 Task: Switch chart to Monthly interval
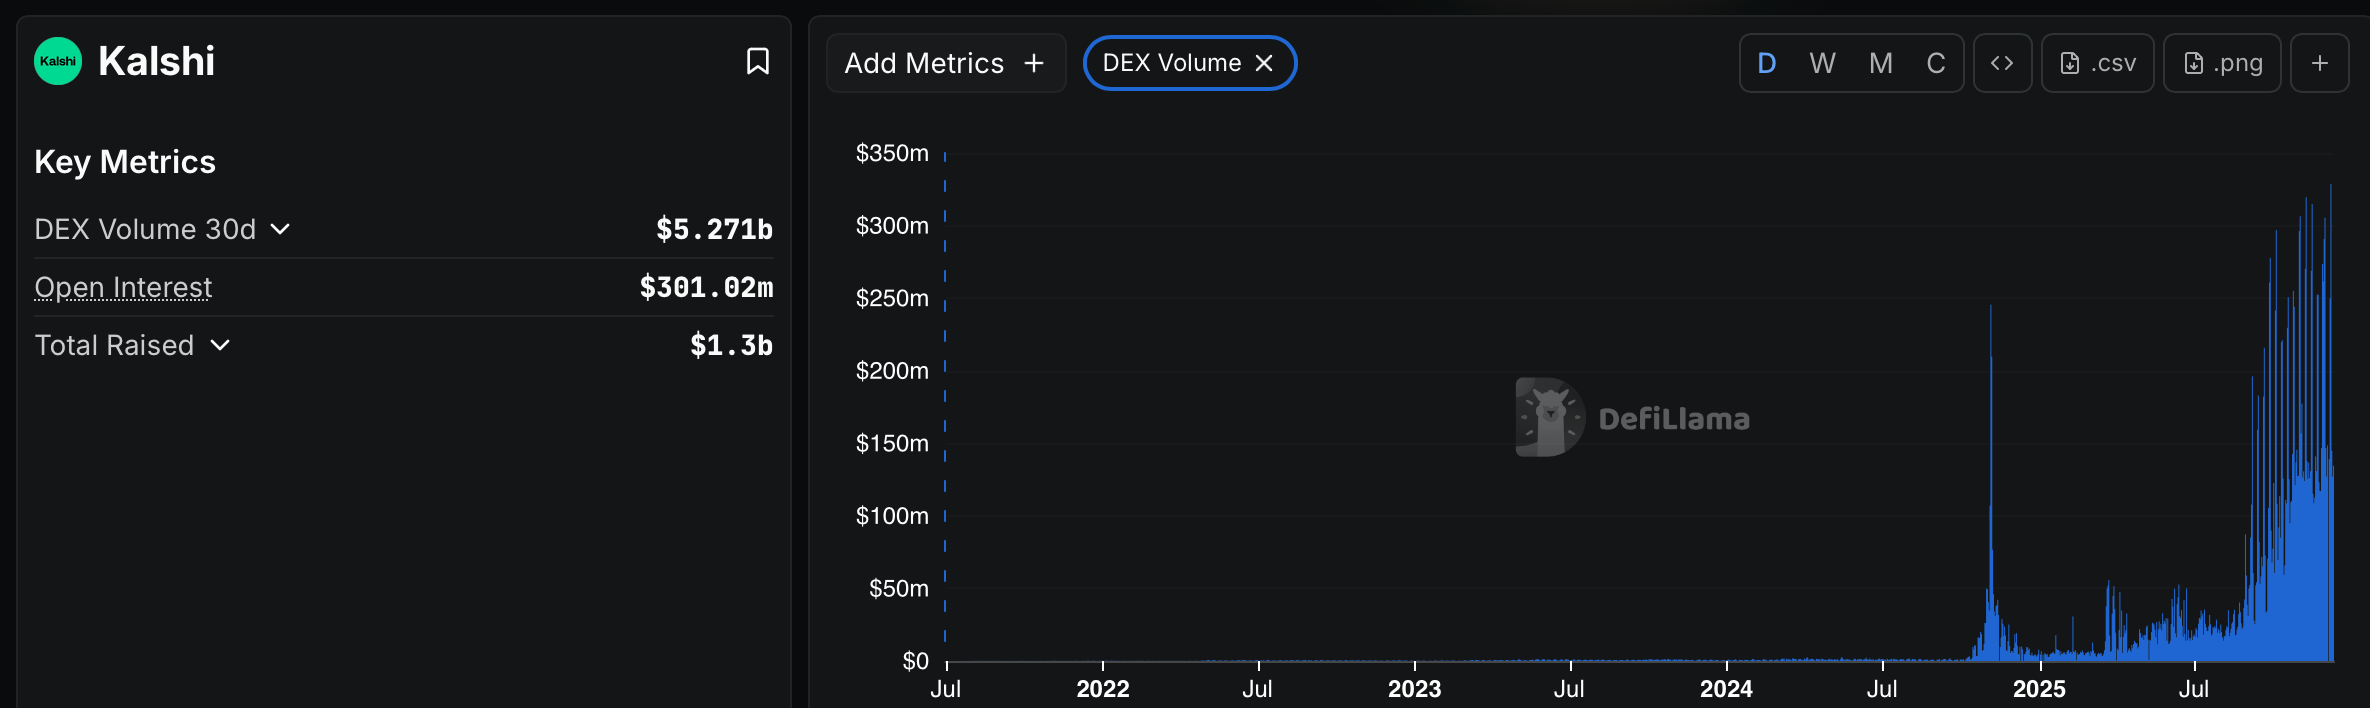pos(1880,63)
